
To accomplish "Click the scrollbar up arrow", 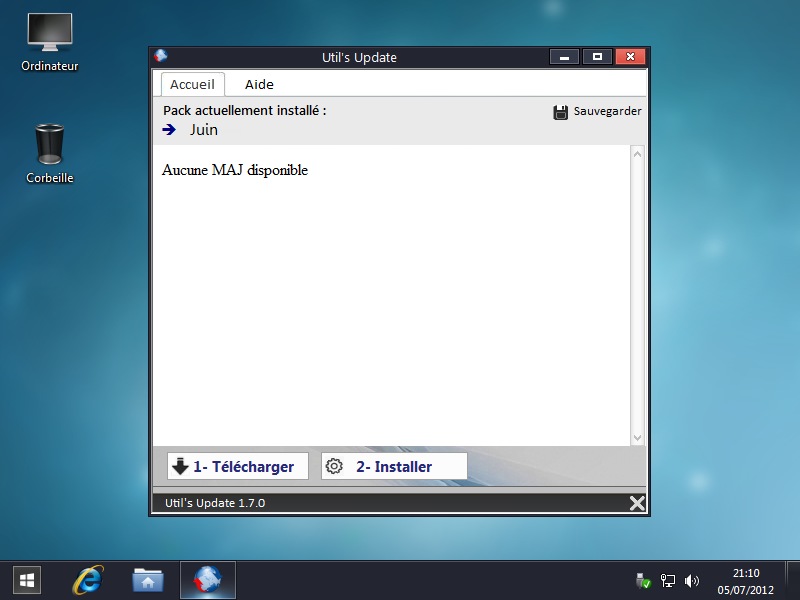I will point(637,154).
